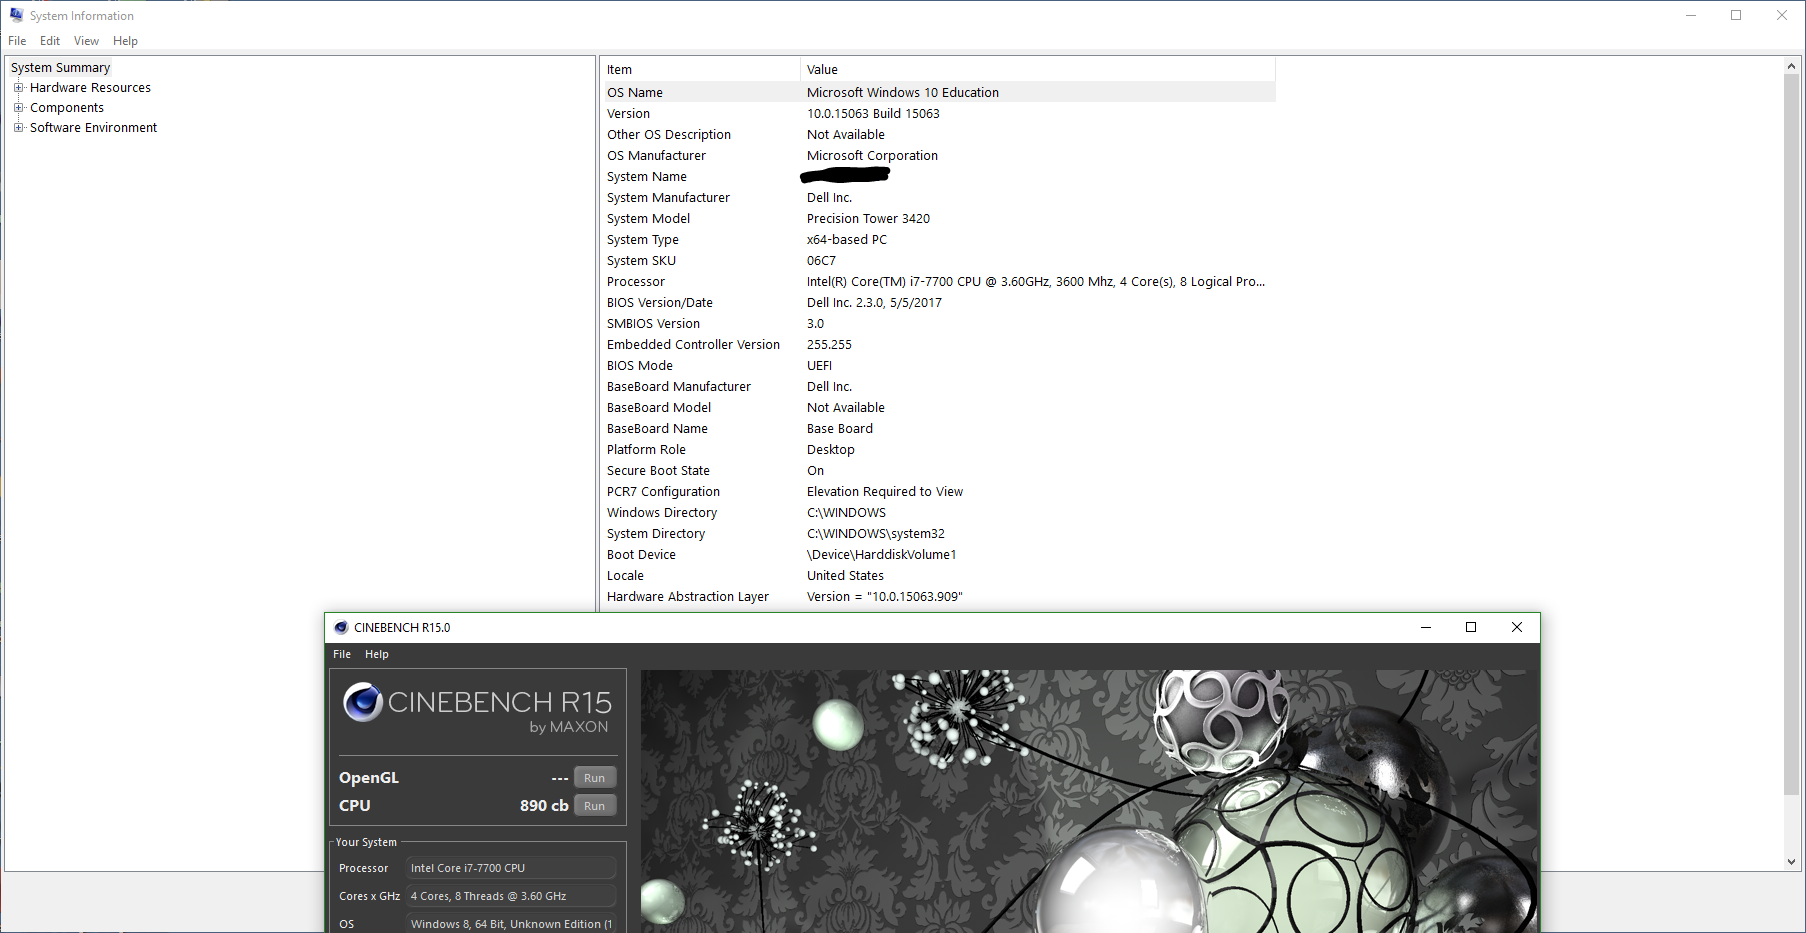Click the CINEBENCH R15 logo sphere

(x=363, y=702)
